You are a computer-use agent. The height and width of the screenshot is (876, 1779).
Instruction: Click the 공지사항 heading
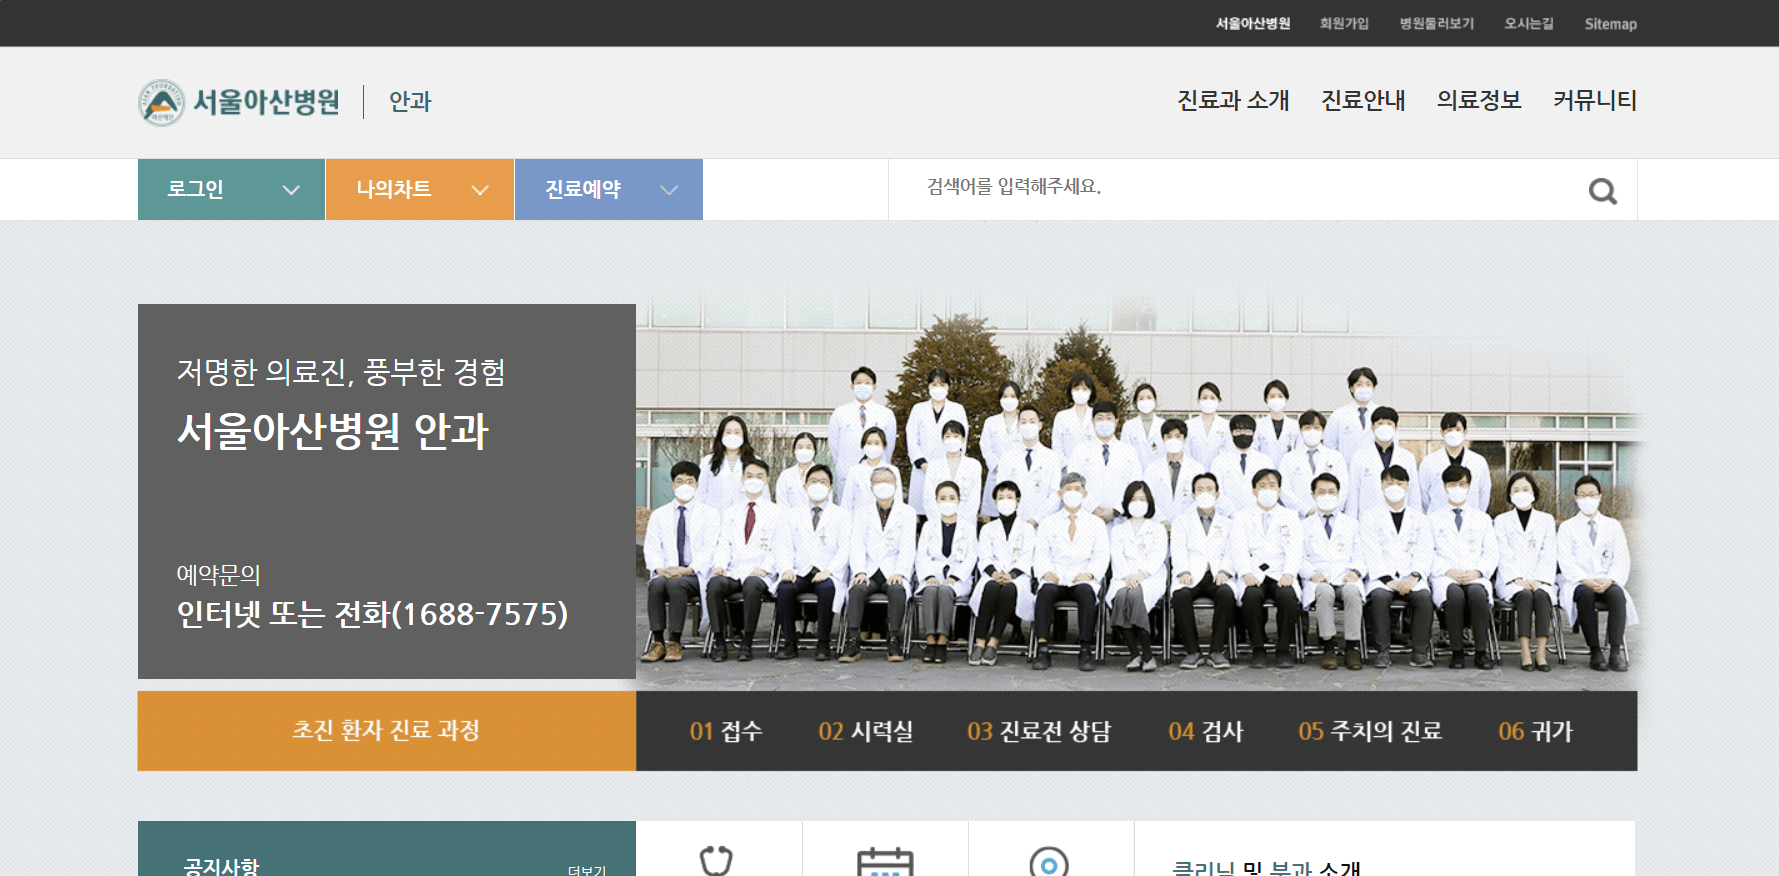[x=221, y=866]
